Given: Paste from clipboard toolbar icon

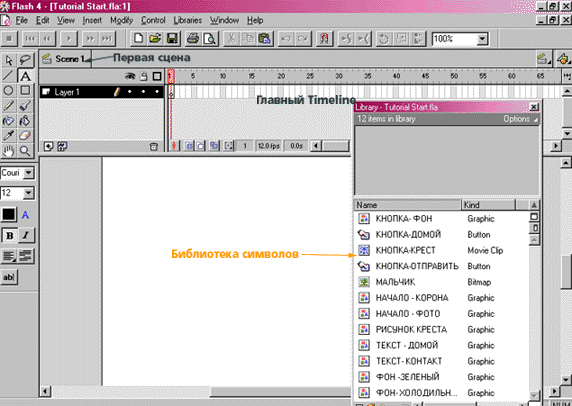Looking at the screenshot, I should click(264, 38).
